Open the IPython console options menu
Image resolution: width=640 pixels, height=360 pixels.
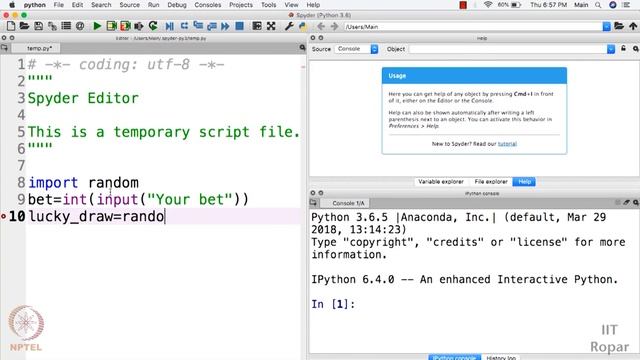pyautogui.click(x=636, y=202)
